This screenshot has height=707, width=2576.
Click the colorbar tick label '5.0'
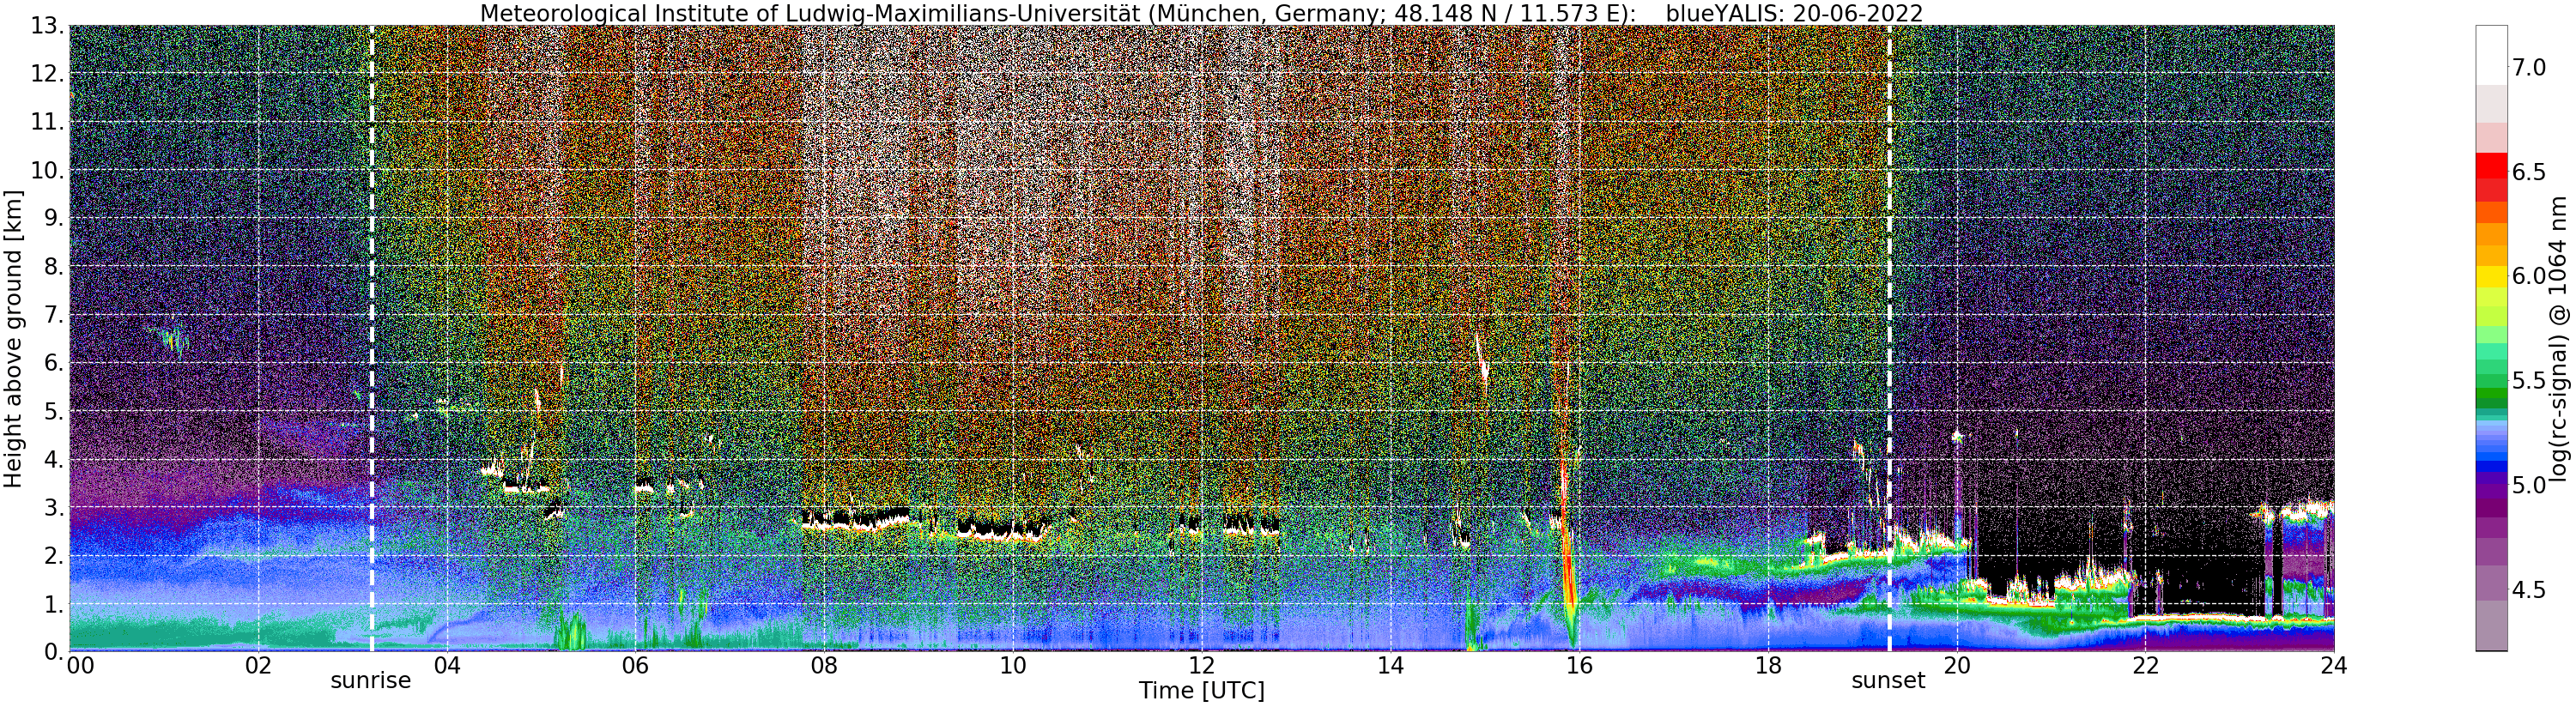2530,486
